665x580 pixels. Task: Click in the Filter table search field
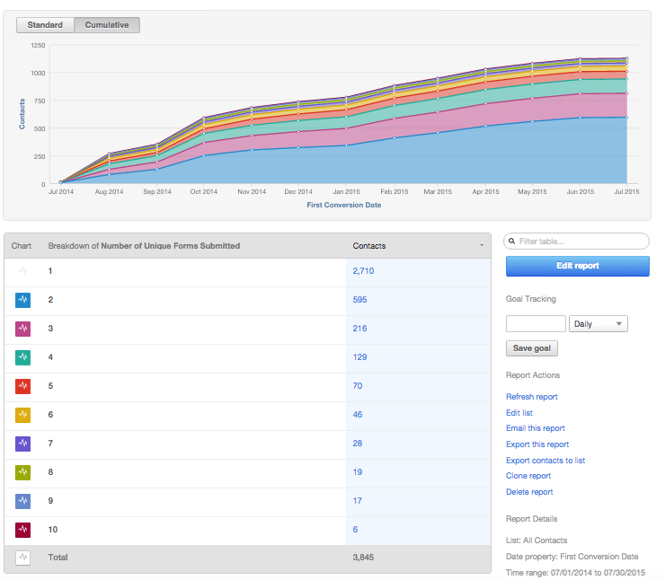(583, 241)
